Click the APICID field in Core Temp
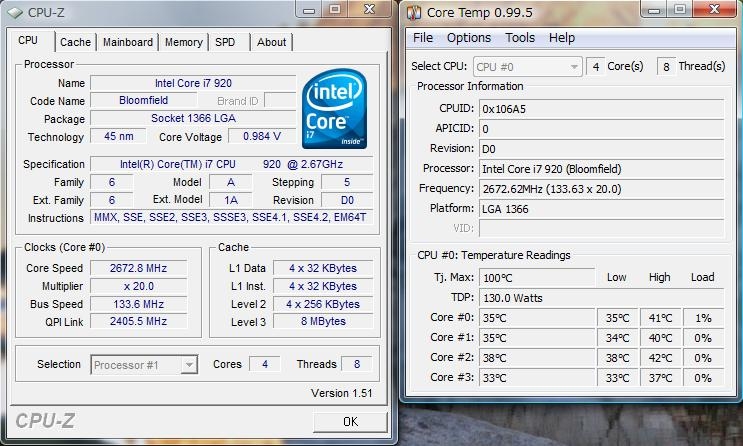Image resolution: width=743 pixels, height=446 pixels. click(601, 129)
